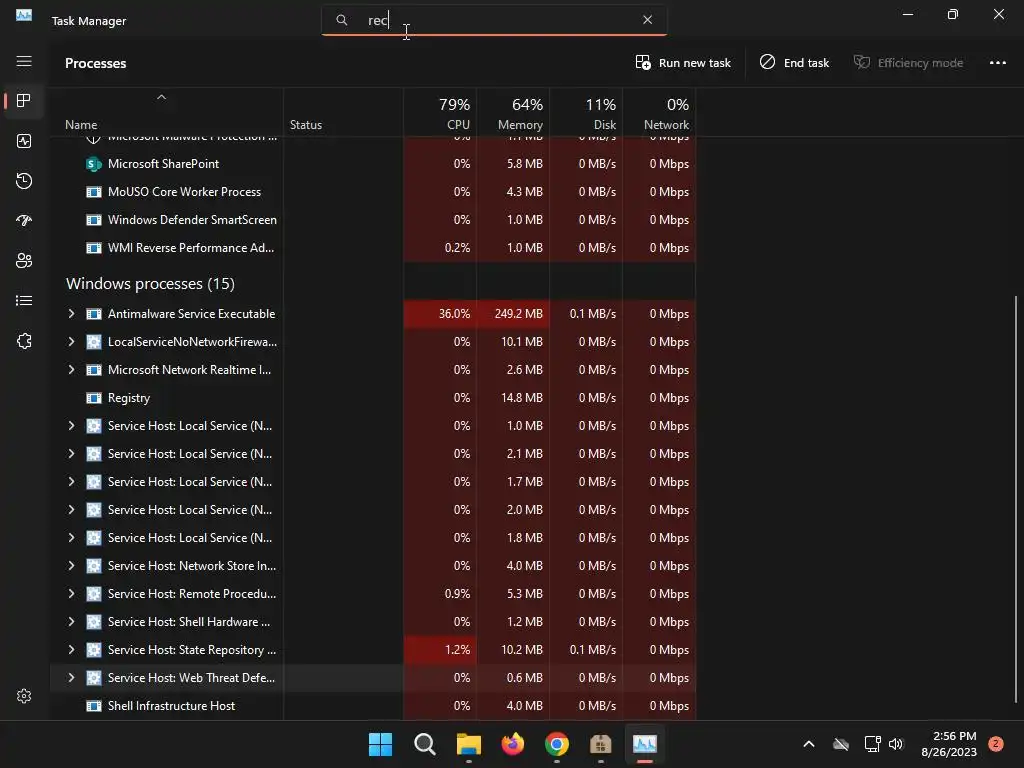Select Windows Defender SmartScreen process
Screen dimensions: 1024x768
[x=373, y=220]
